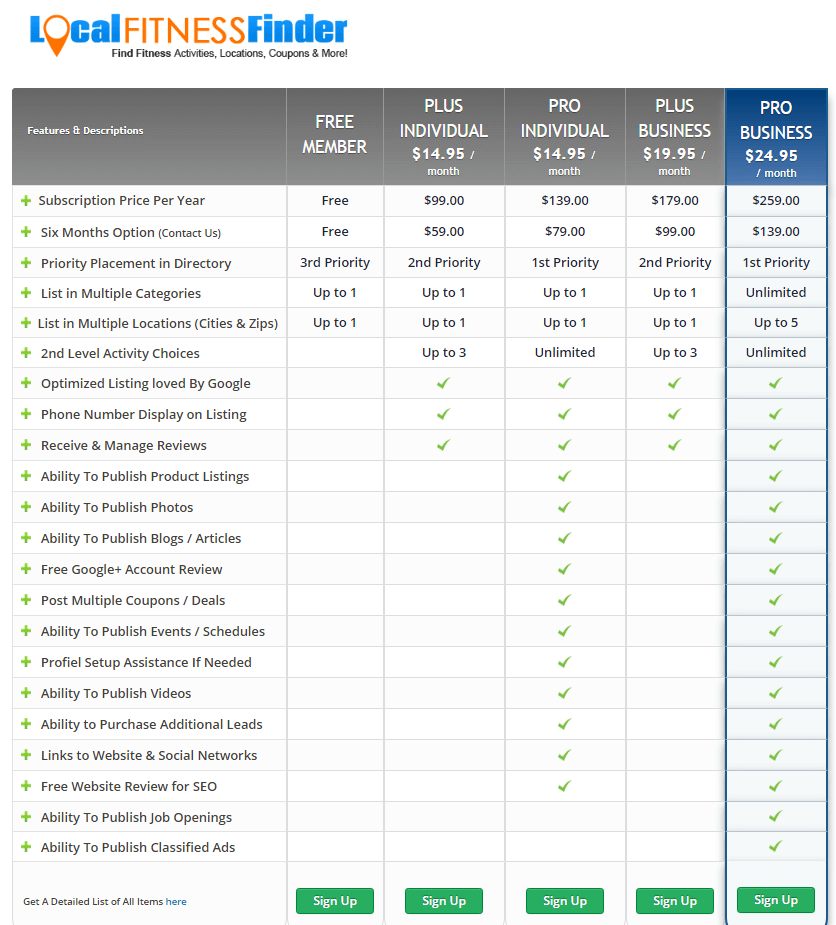The height and width of the screenshot is (925, 836).
Task: Click the LocalFitnessFinder logo
Action: [x=188, y=36]
